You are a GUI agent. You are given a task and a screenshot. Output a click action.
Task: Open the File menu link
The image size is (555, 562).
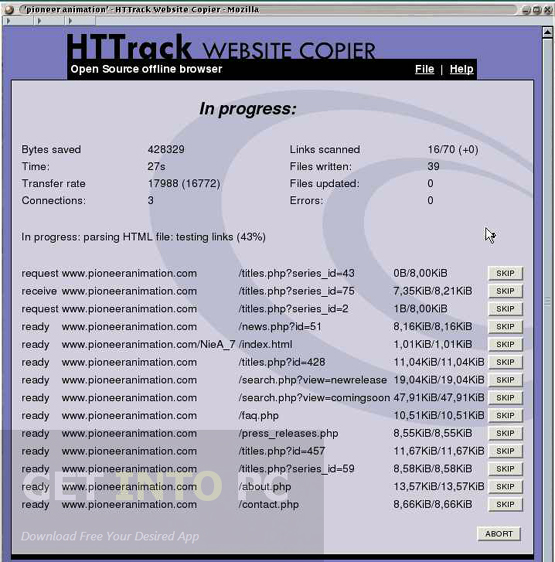tap(424, 69)
